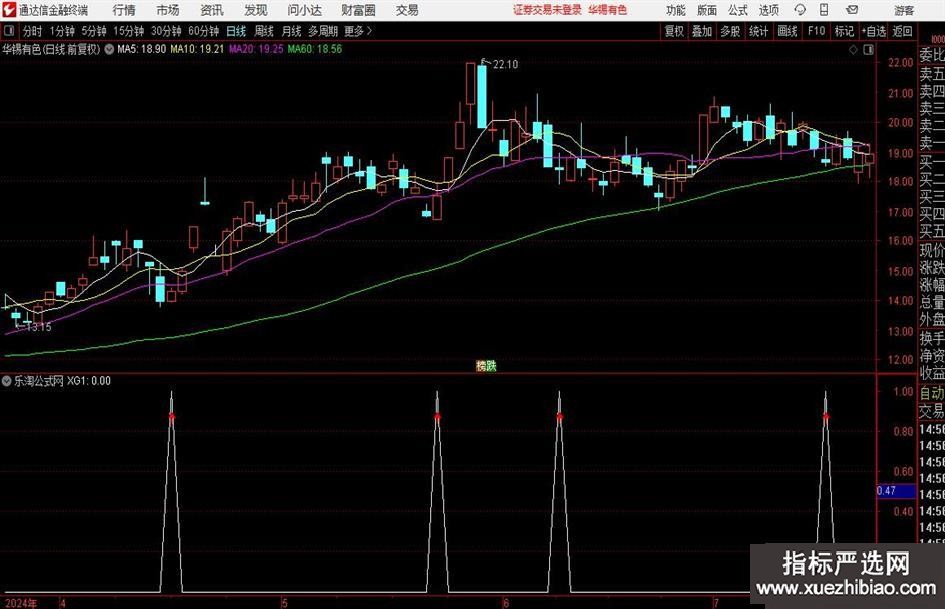Click the 22.10 high price marker
945x609 pixels.
point(505,65)
